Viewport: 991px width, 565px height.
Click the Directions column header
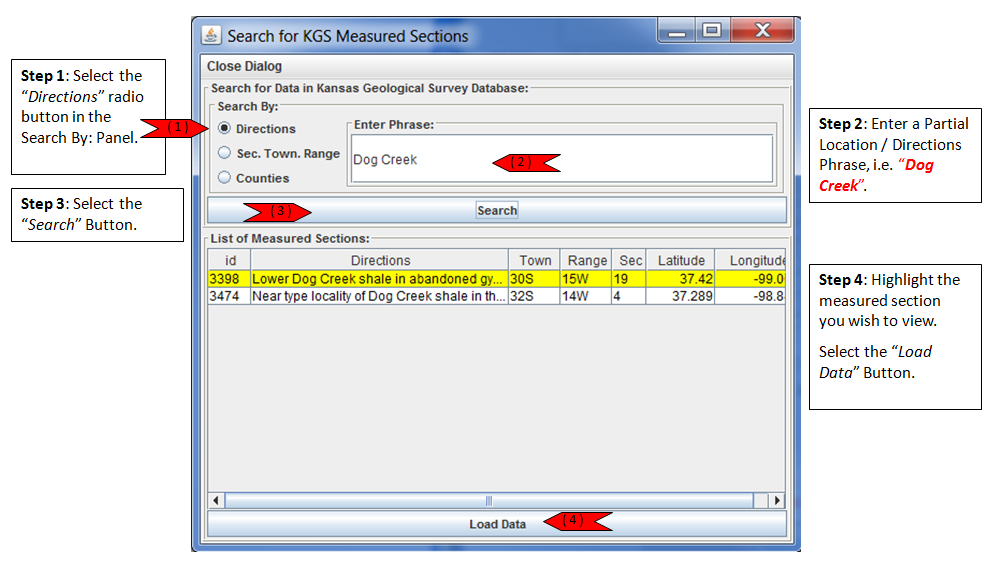point(380,260)
